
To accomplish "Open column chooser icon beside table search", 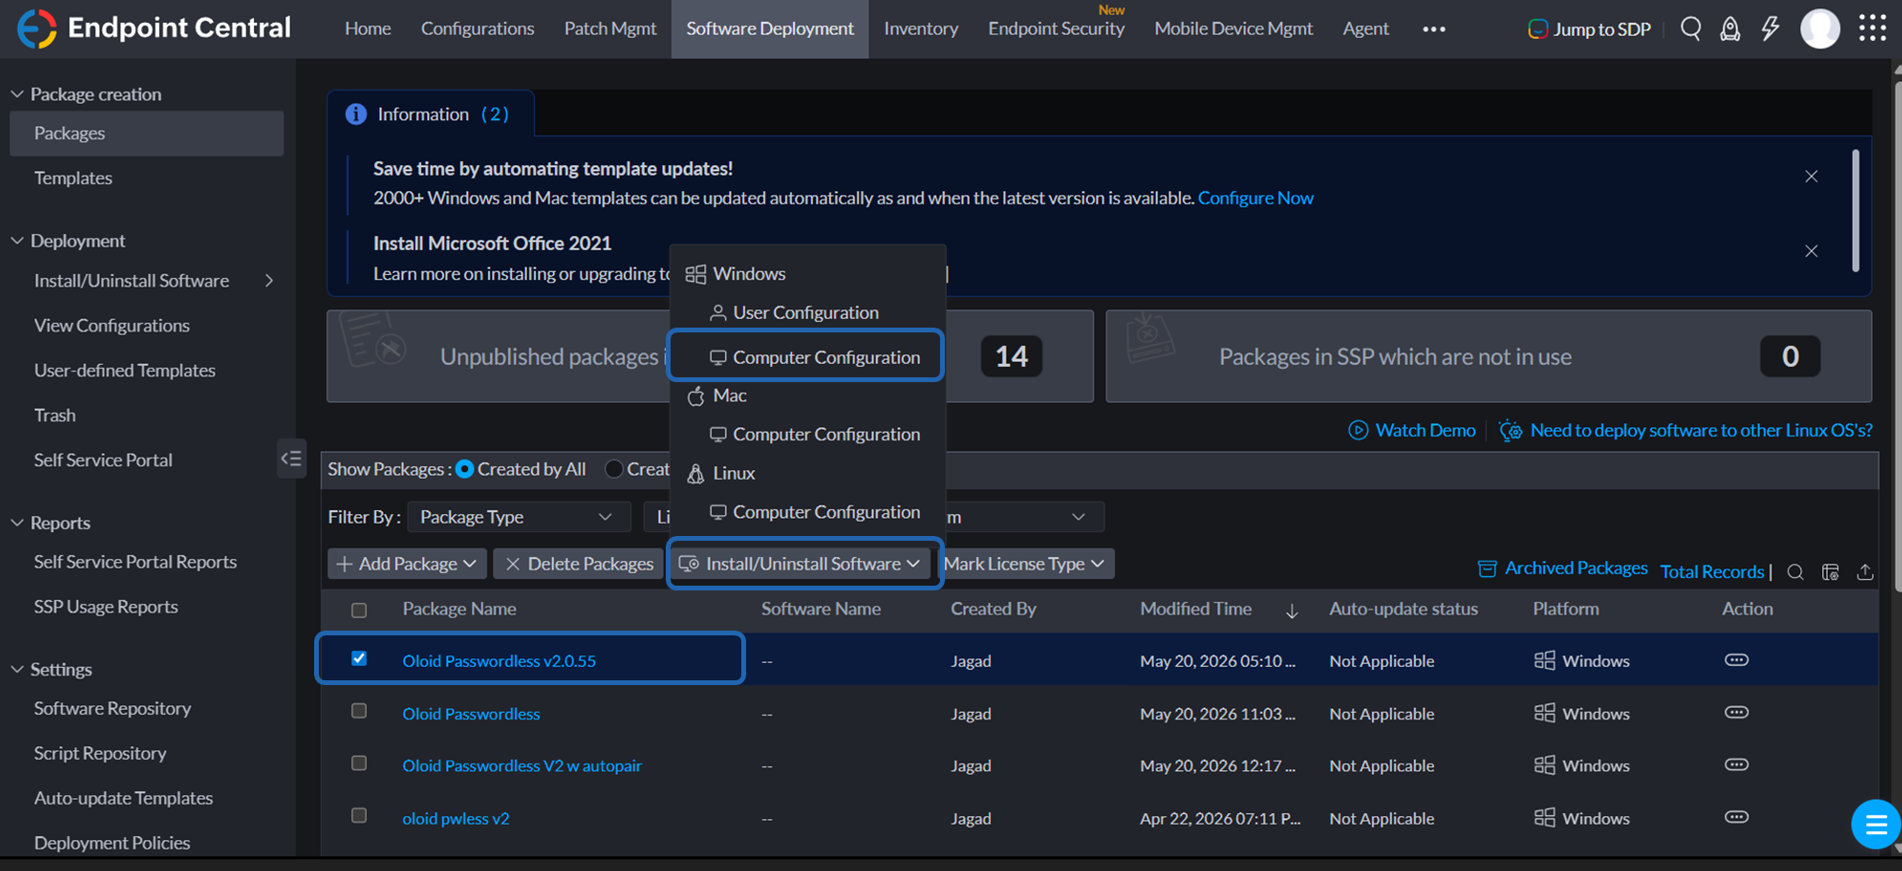I will coord(1830,572).
